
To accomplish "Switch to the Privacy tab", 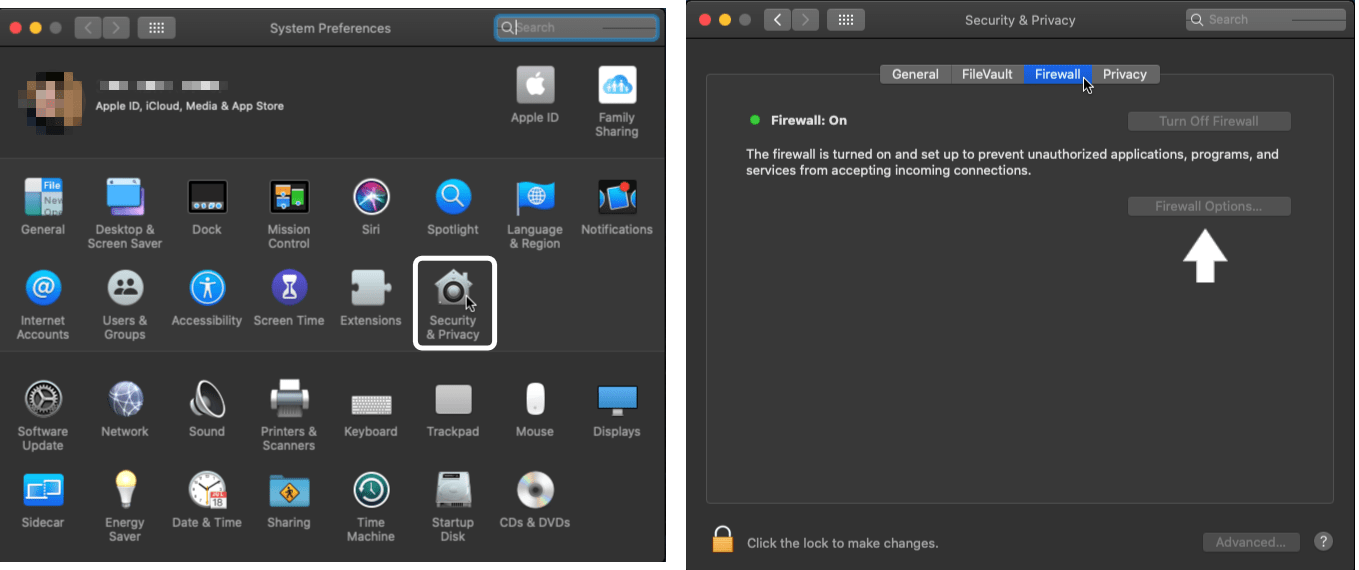I will point(1125,74).
